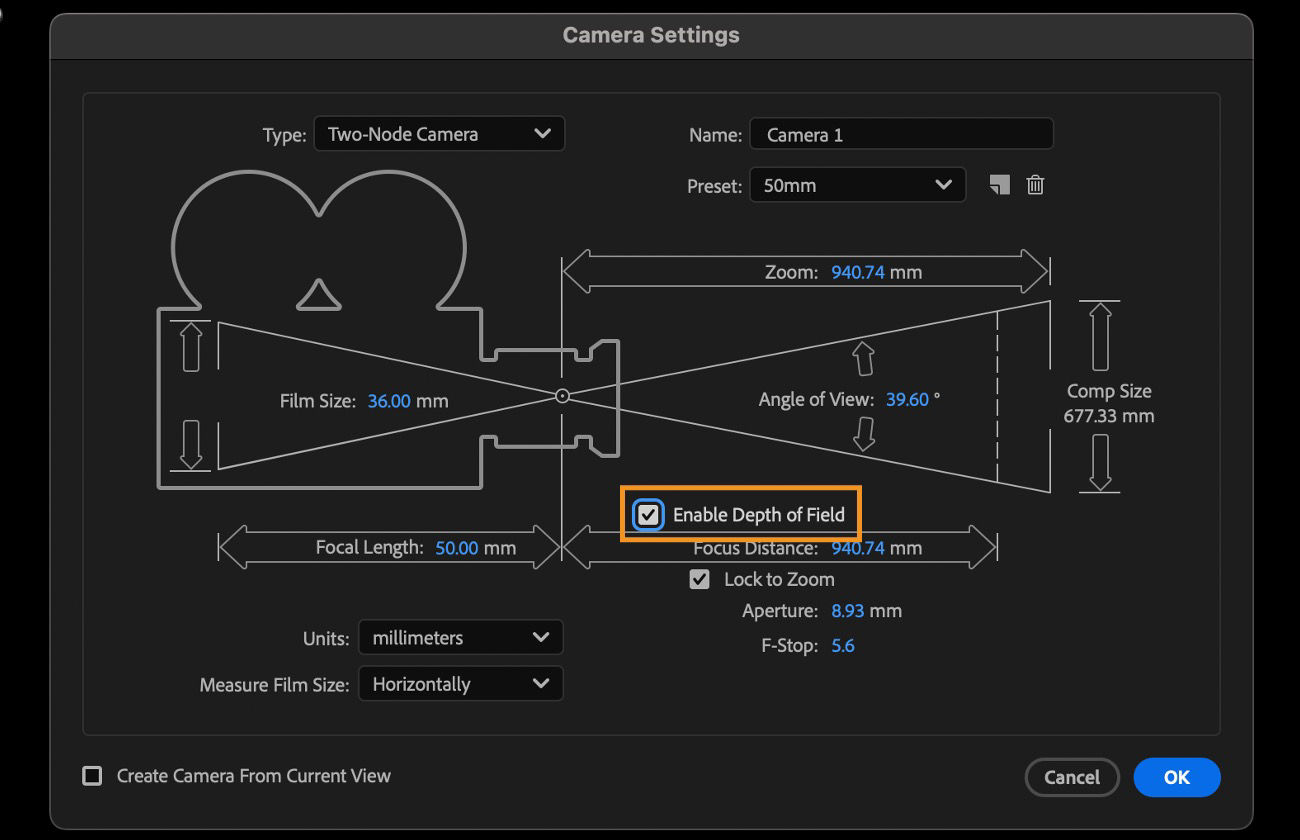Select the Film Size value 36.00
The width and height of the screenshot is (1300, 840).
click(x=389, y=401)
